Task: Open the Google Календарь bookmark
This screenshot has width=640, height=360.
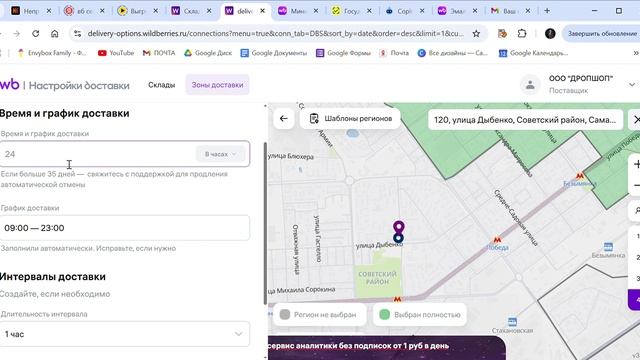Action: [533, 53]
